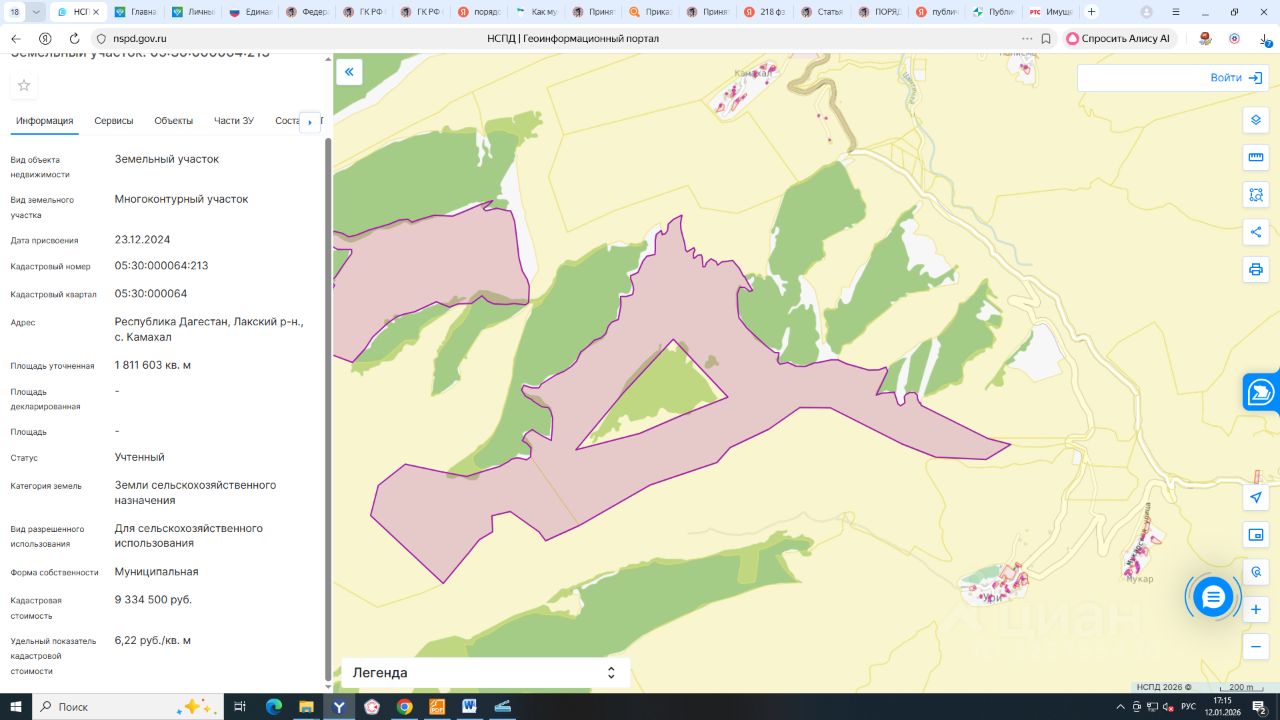Viewport: 1280px width, 720px height.
Task: Activate the area selection search tool
Action: pyautogui.click(x=1256, y=194)
